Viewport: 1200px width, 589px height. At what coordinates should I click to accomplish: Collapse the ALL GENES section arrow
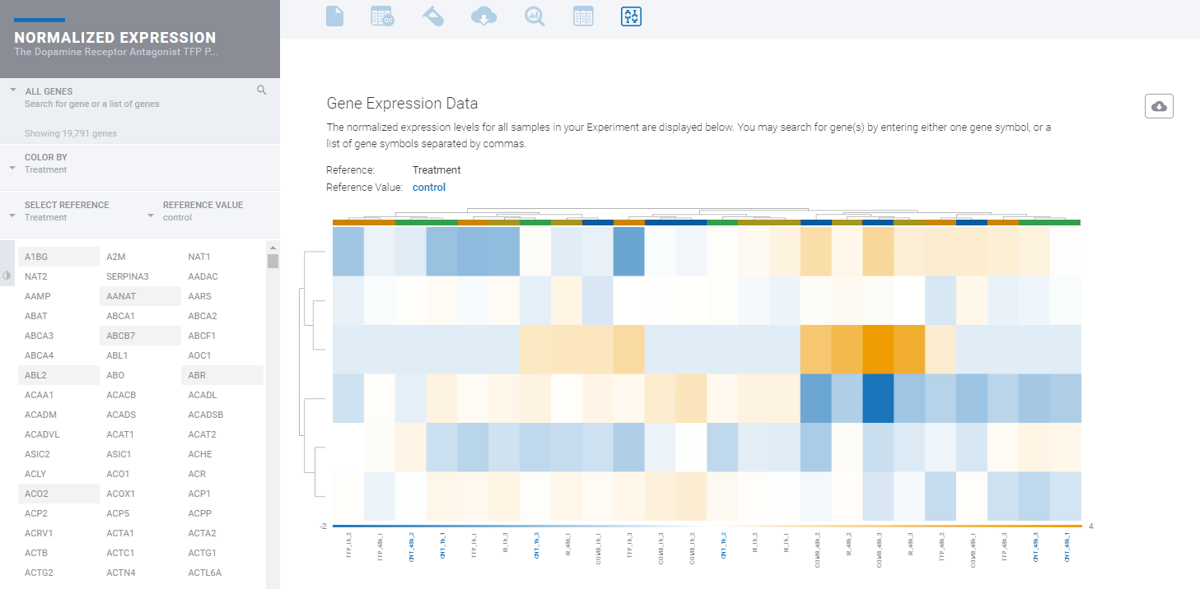coord(13,90)
